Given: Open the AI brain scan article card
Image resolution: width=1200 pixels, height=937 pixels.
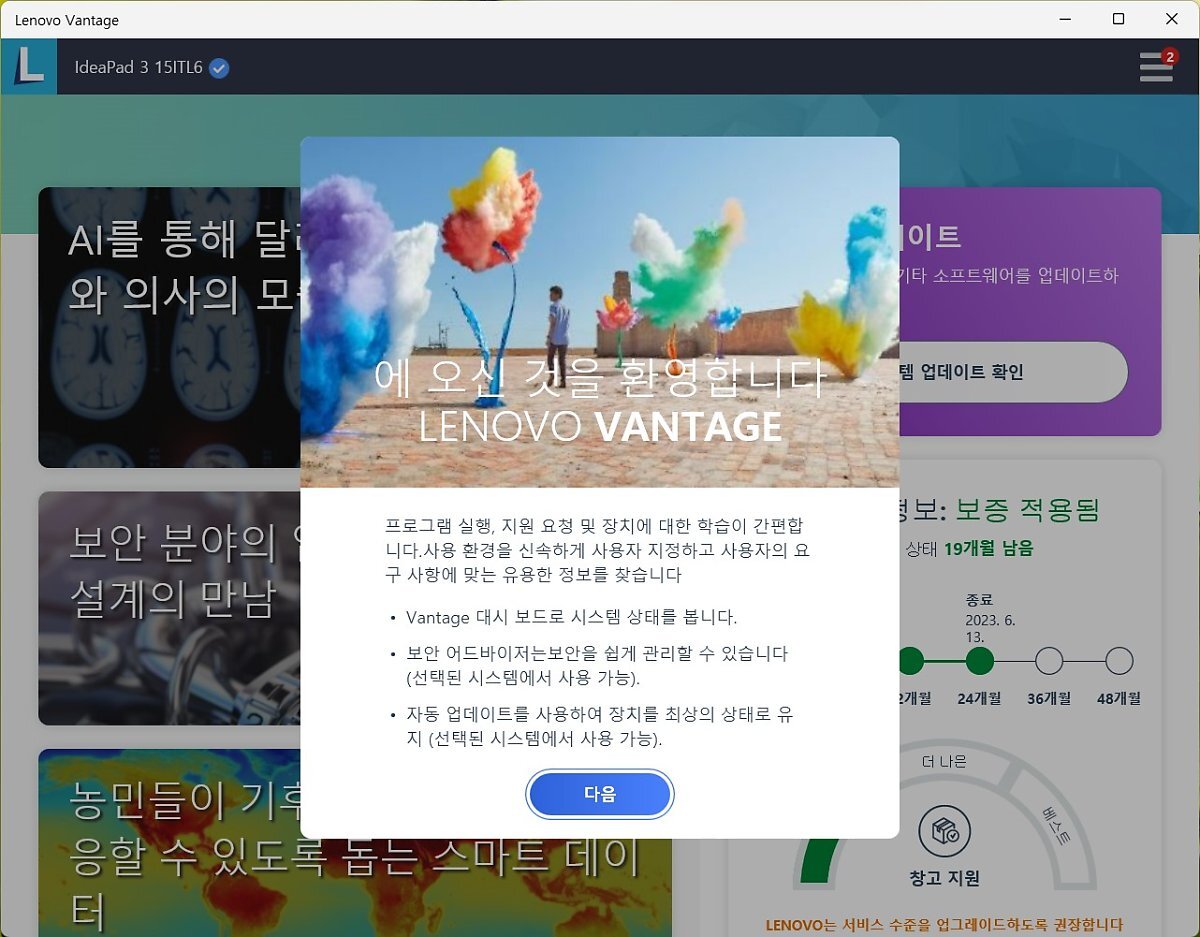Looking at the screenshot, I should [x=170, y=327].
